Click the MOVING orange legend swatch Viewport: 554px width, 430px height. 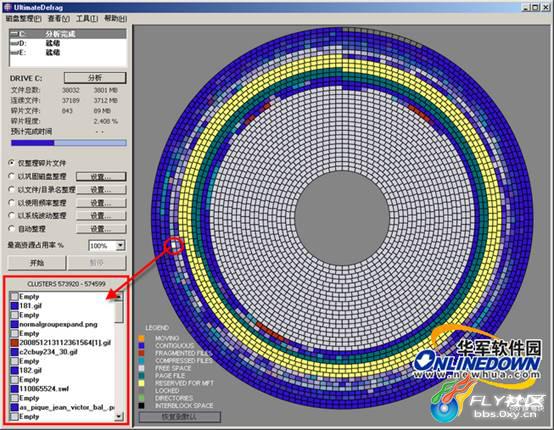point(141,338)
